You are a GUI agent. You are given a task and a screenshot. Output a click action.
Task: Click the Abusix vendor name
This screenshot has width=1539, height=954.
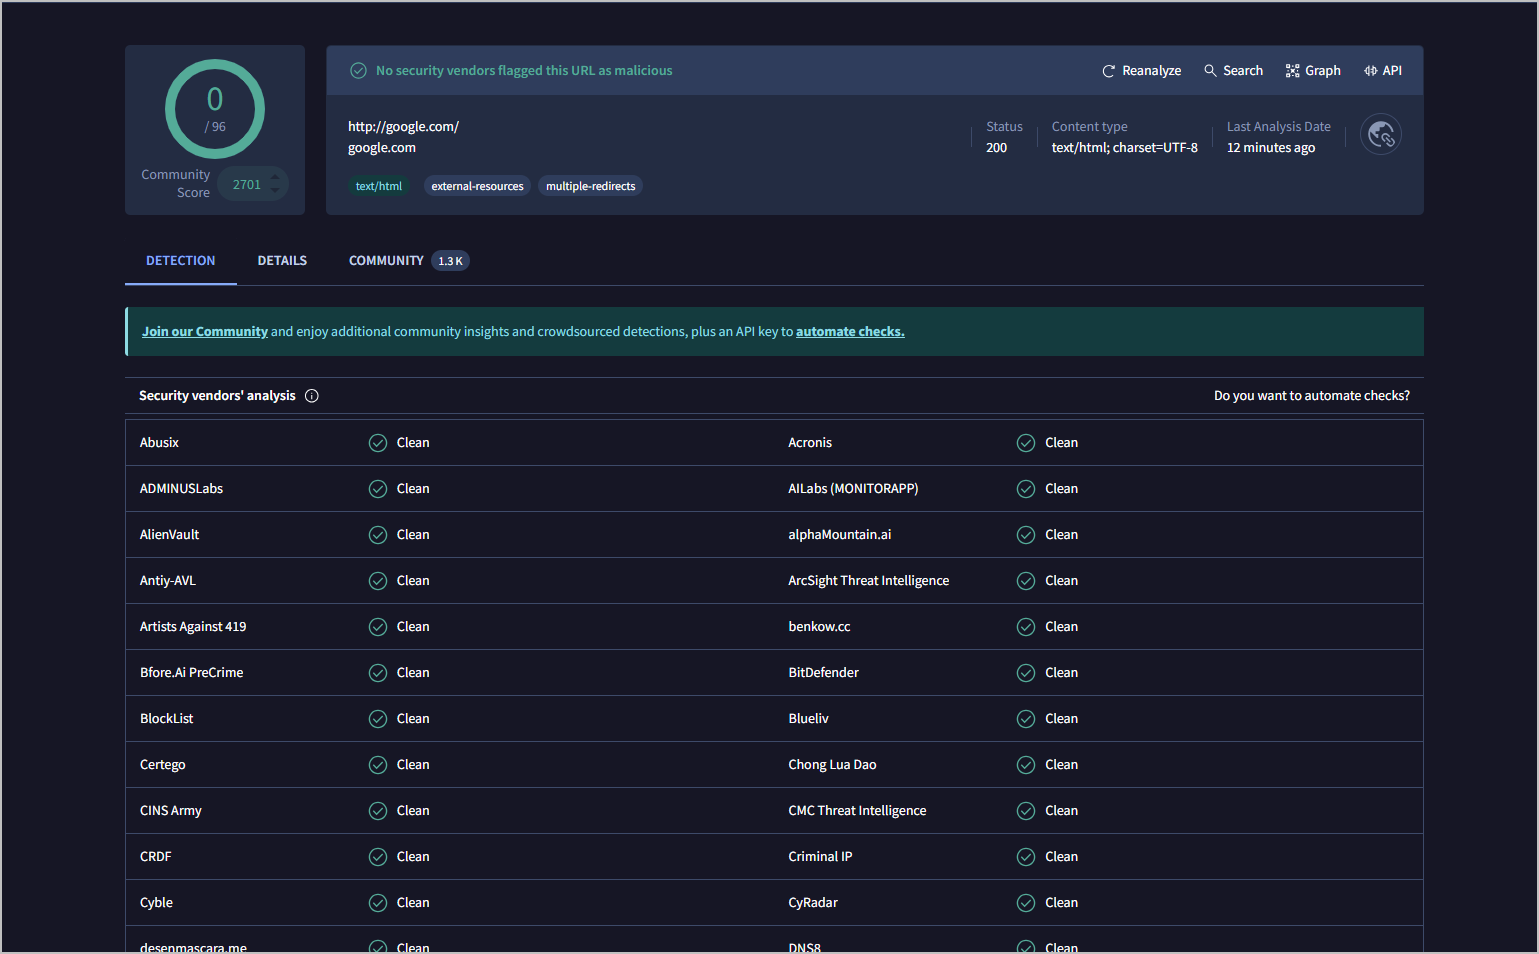pyautogui.click(x=159, y=443)
